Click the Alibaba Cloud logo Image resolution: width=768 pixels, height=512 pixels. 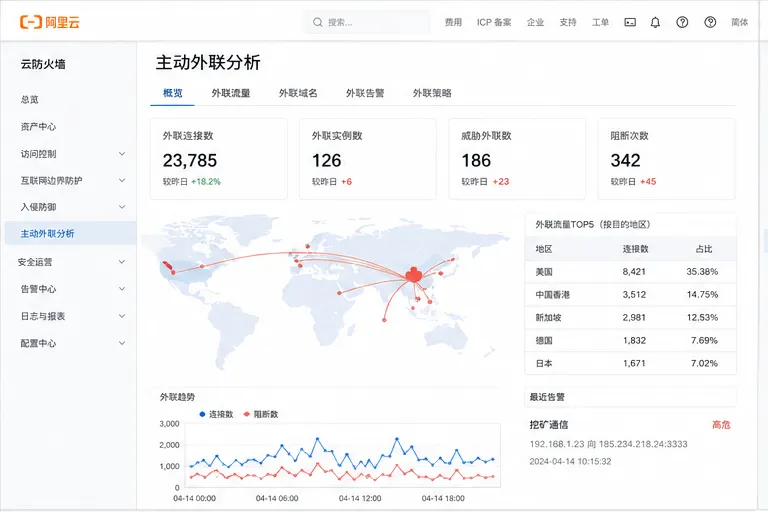tap(49, 22)
